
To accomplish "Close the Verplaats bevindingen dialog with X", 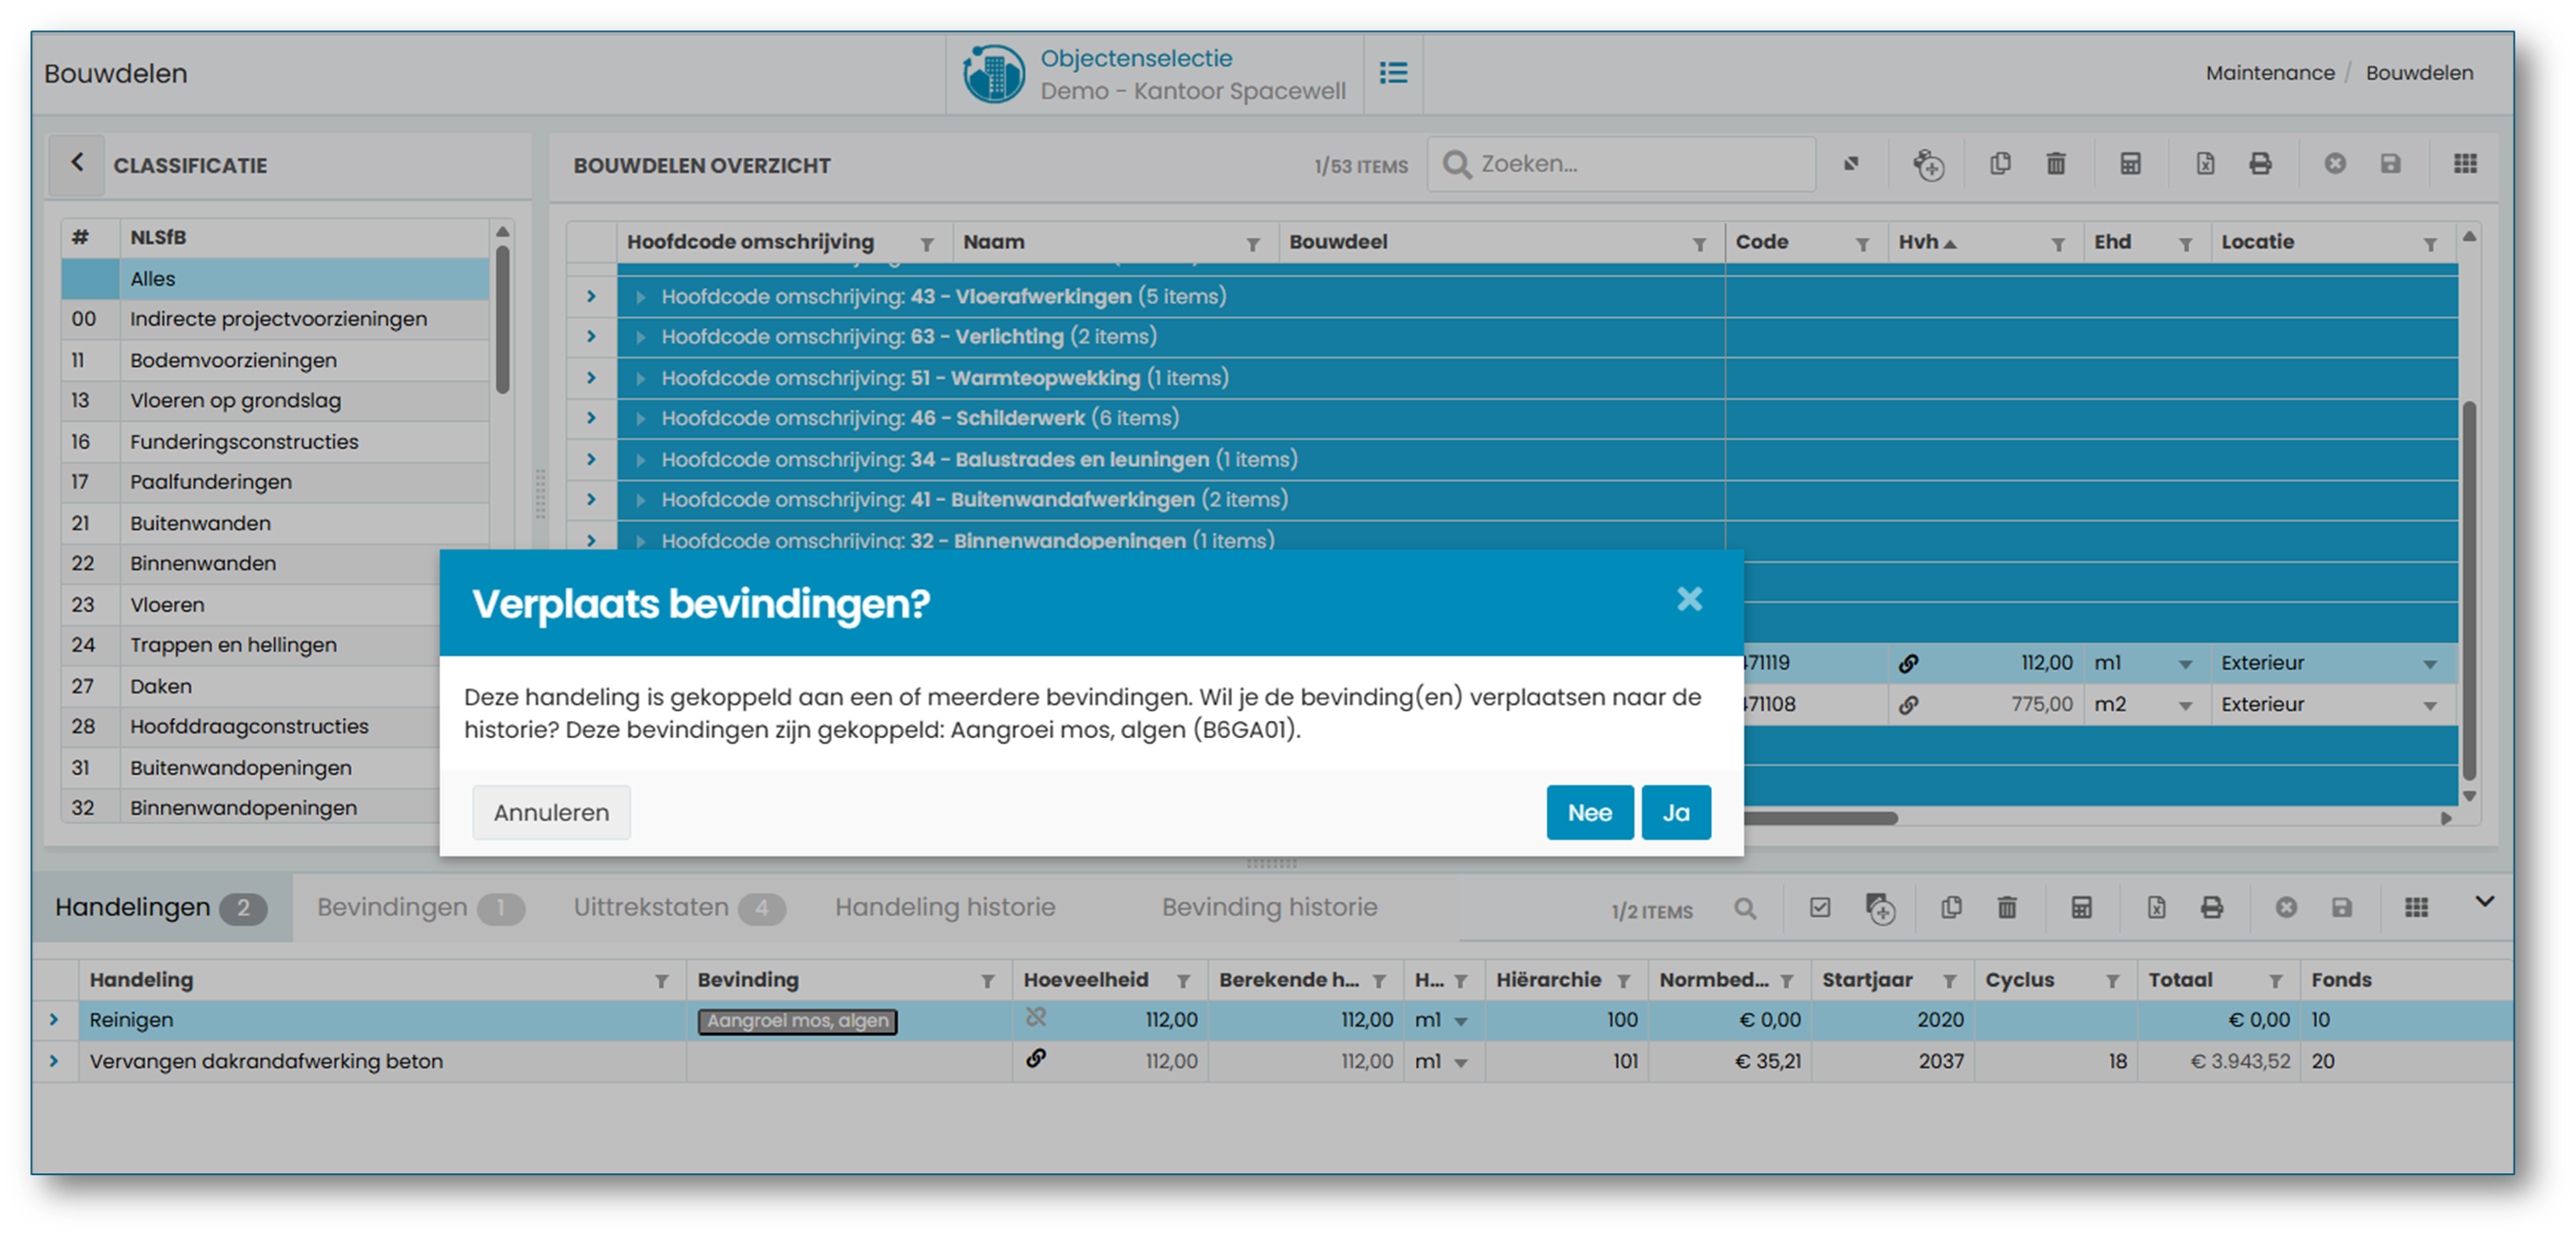I will [x=1690, y=599].
